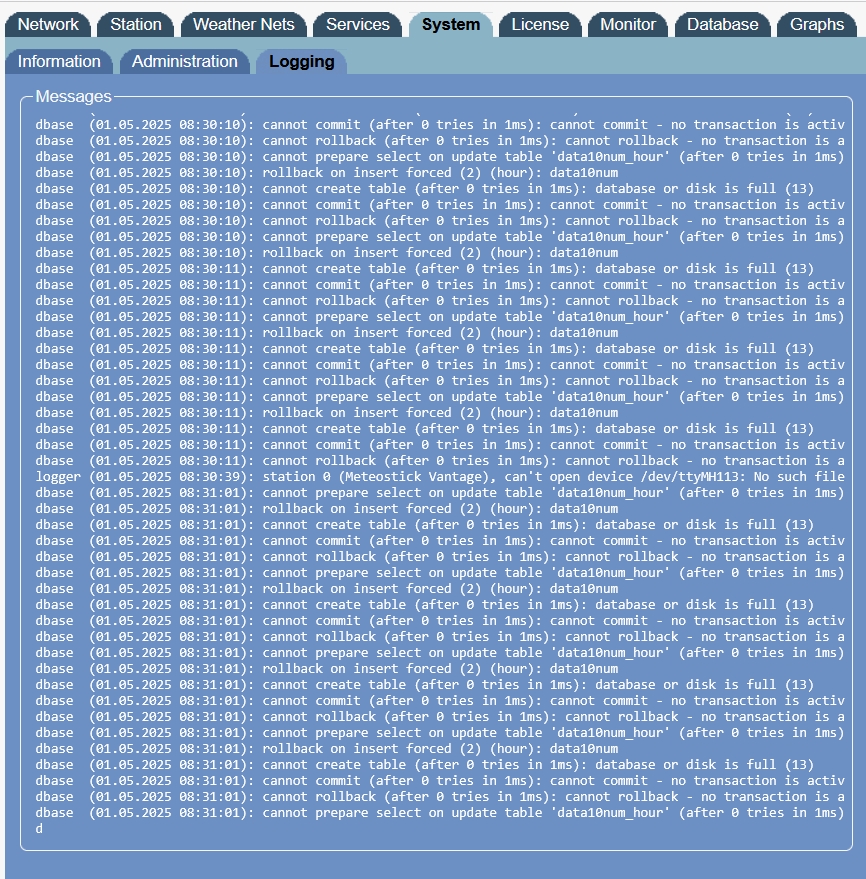Screen dimensions: 866x879
Task: Open the Database tab
Action: coord(723,25)
